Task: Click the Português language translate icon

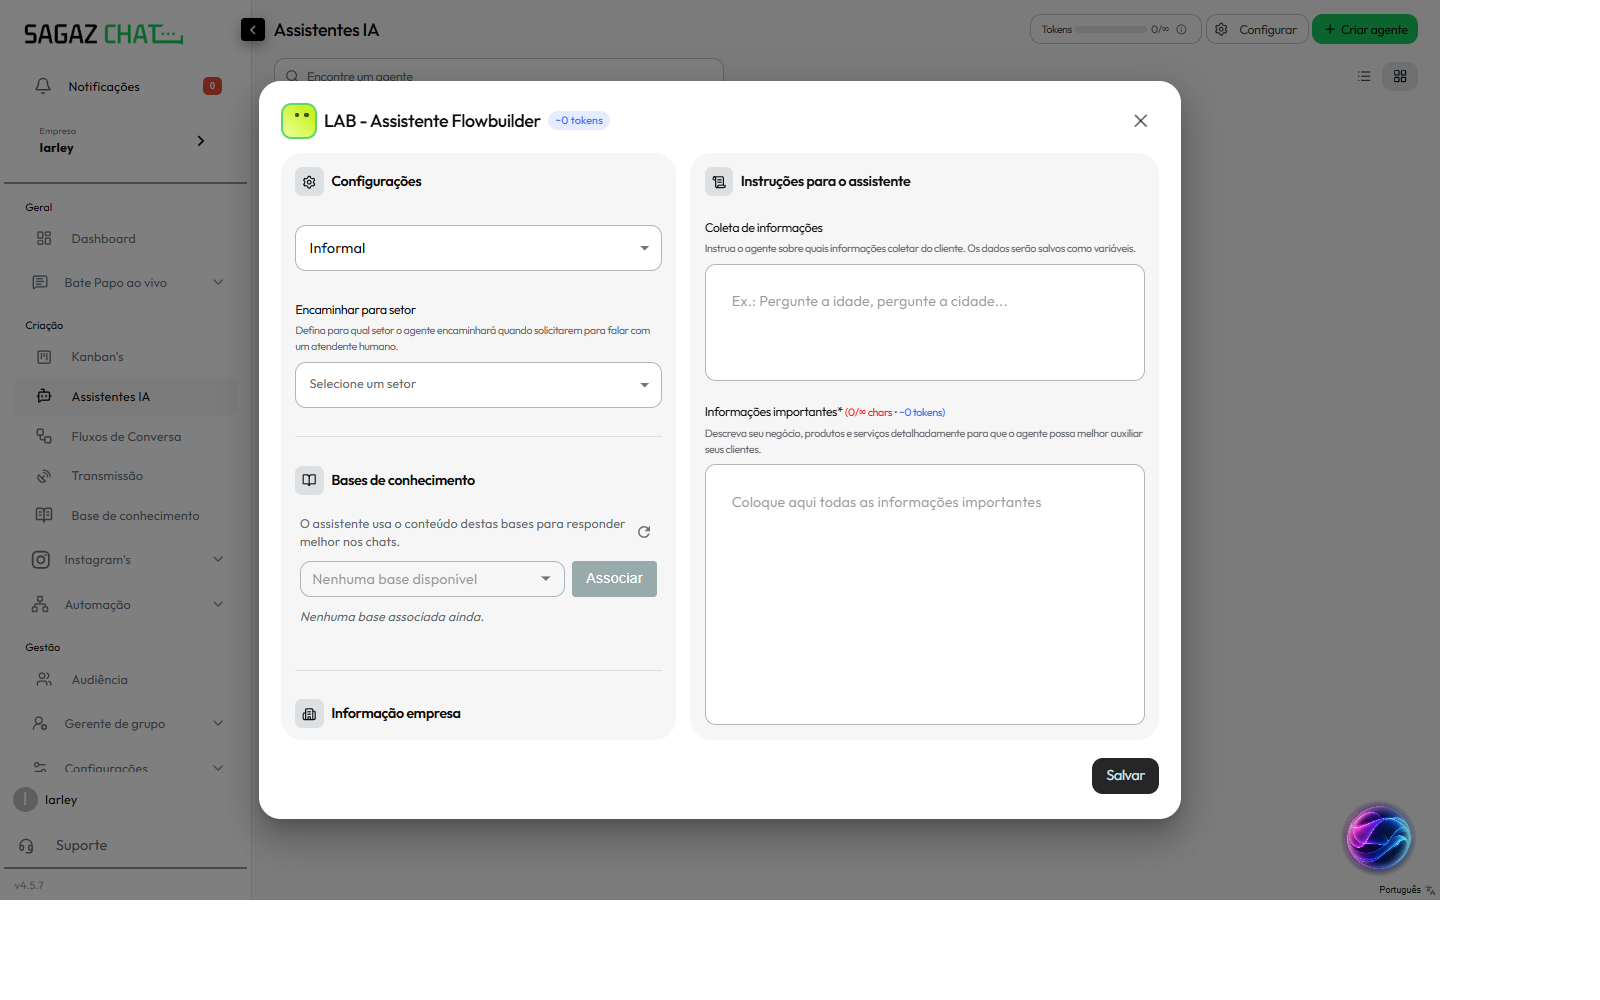Action: (x=1431, y=890)
